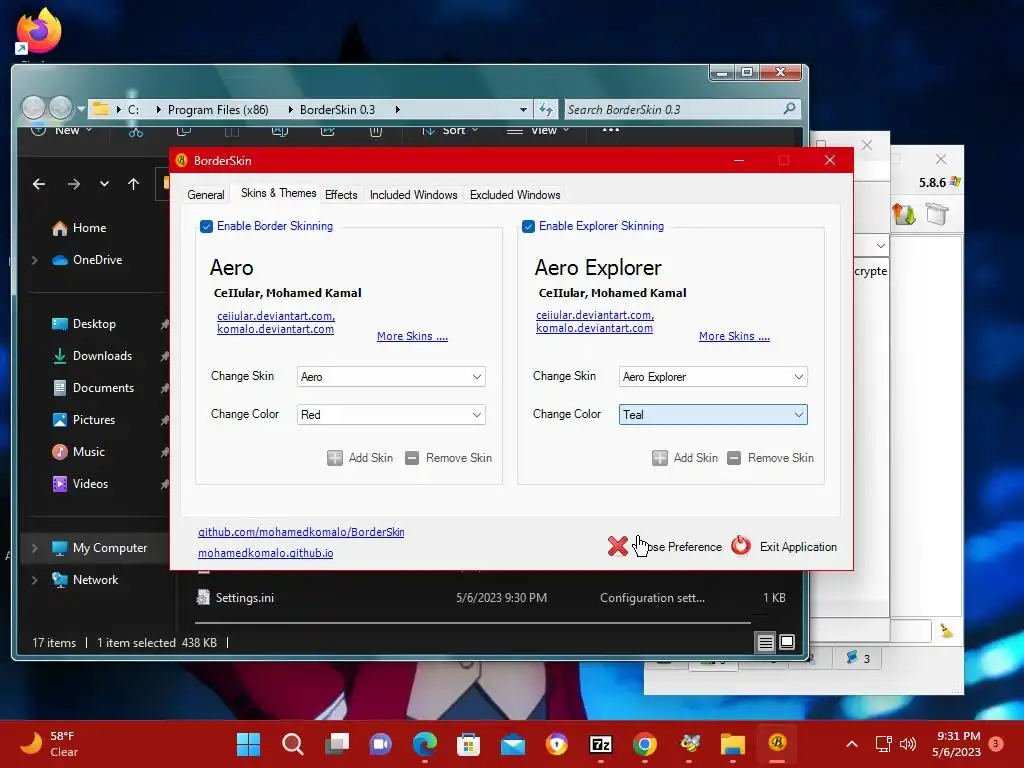
Task: Open the mohamedkomalo.github.io link
Action: (x=265, y=553)
